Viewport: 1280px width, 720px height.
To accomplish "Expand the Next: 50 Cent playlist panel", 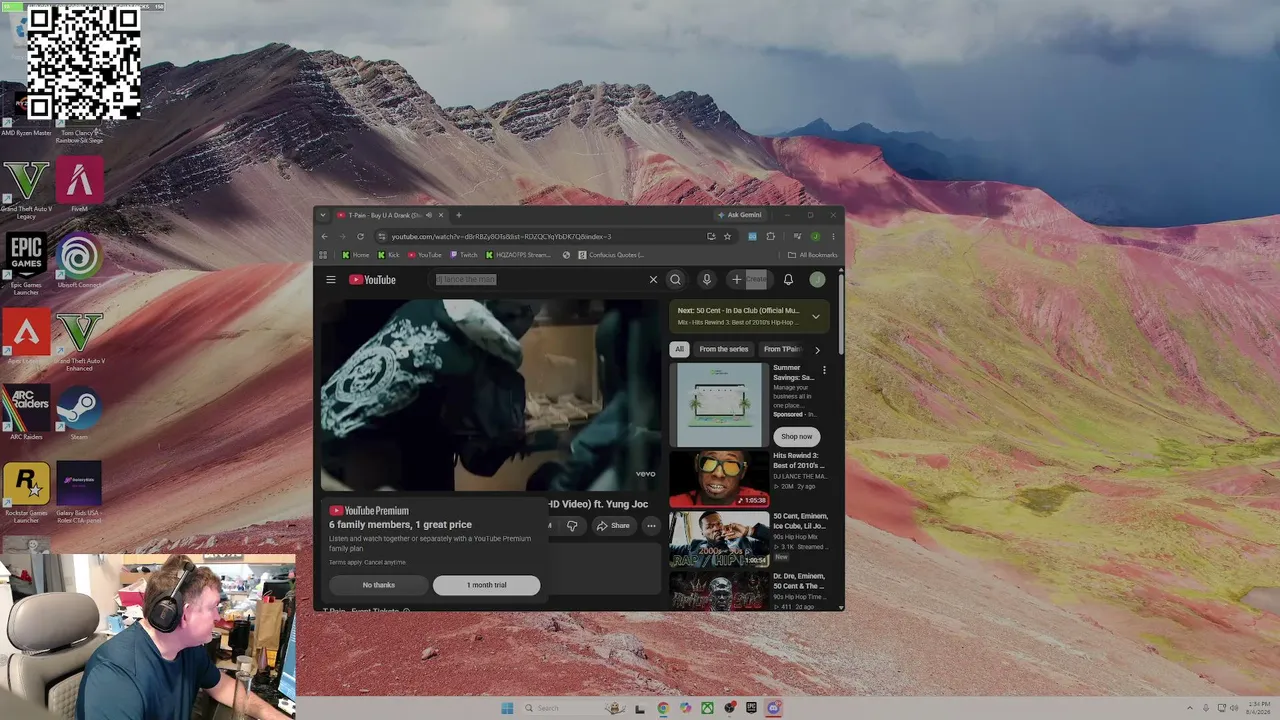I will click(815, 316).
